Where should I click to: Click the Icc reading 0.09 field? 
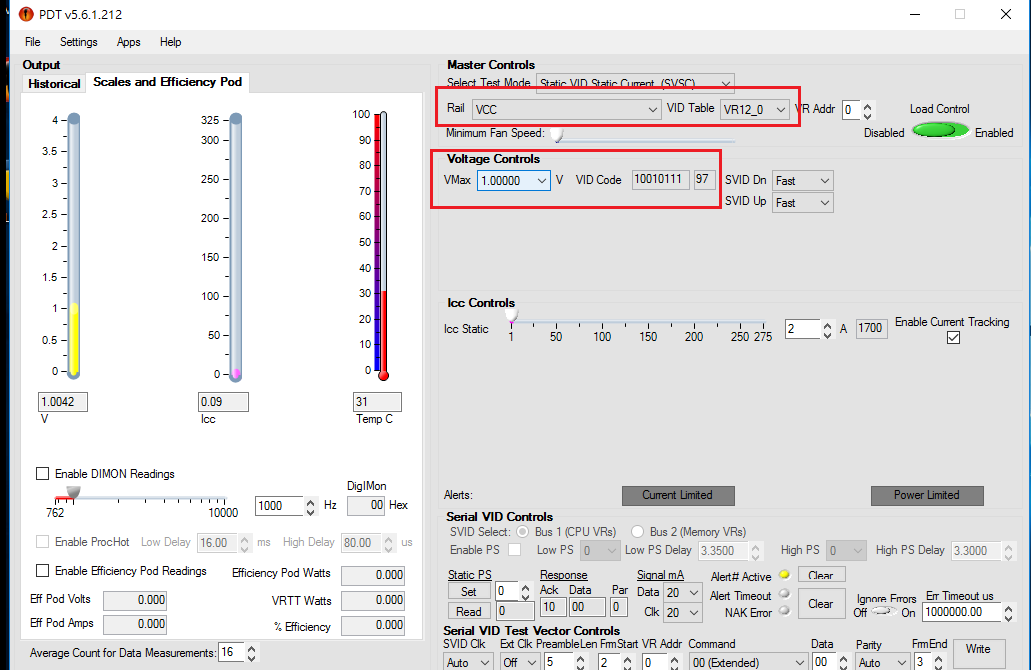pos(224,402)
